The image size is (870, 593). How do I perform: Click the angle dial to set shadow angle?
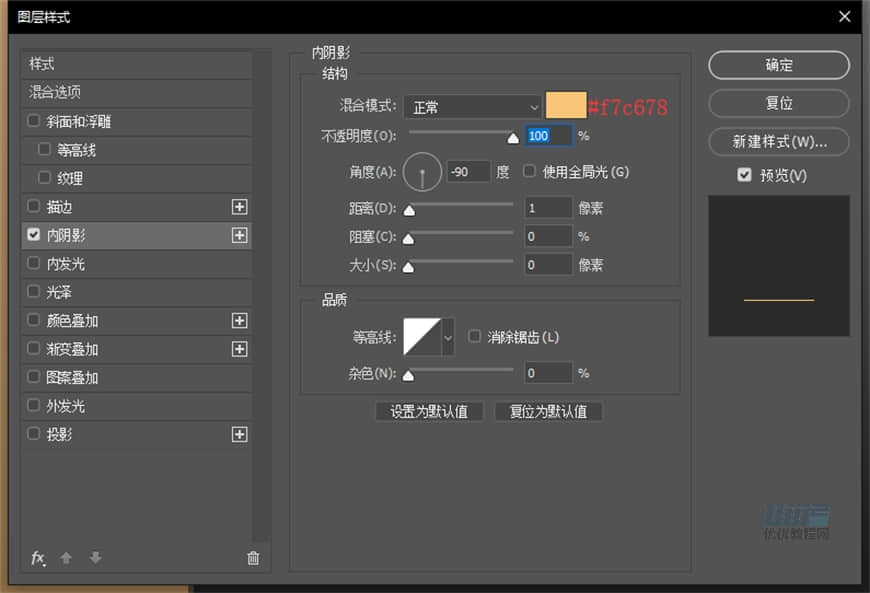[422, 172]
